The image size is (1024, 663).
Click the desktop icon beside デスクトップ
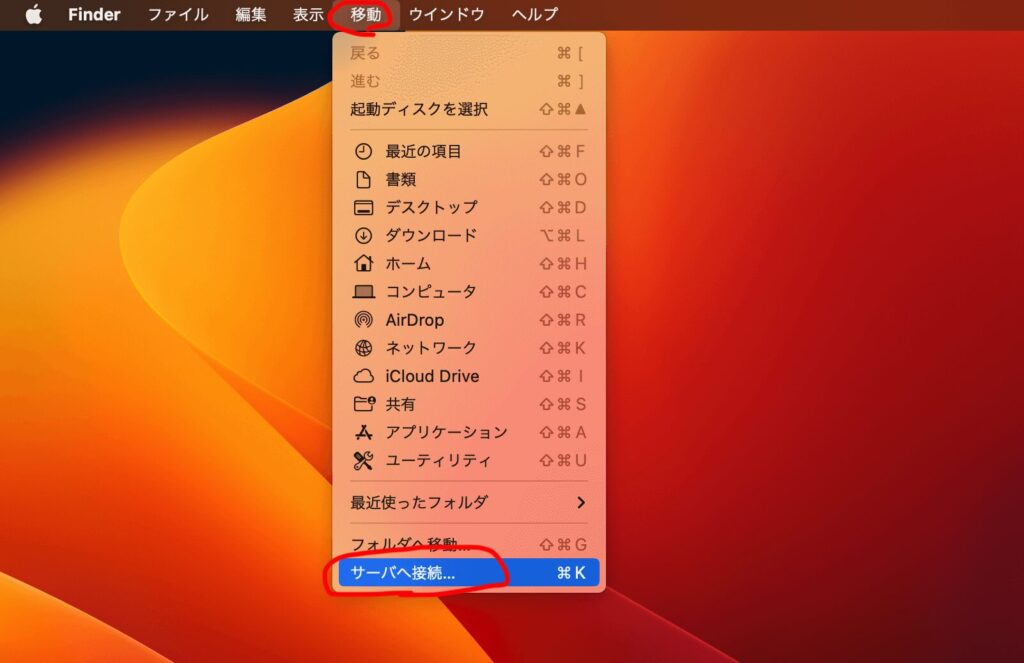(364, 208)
